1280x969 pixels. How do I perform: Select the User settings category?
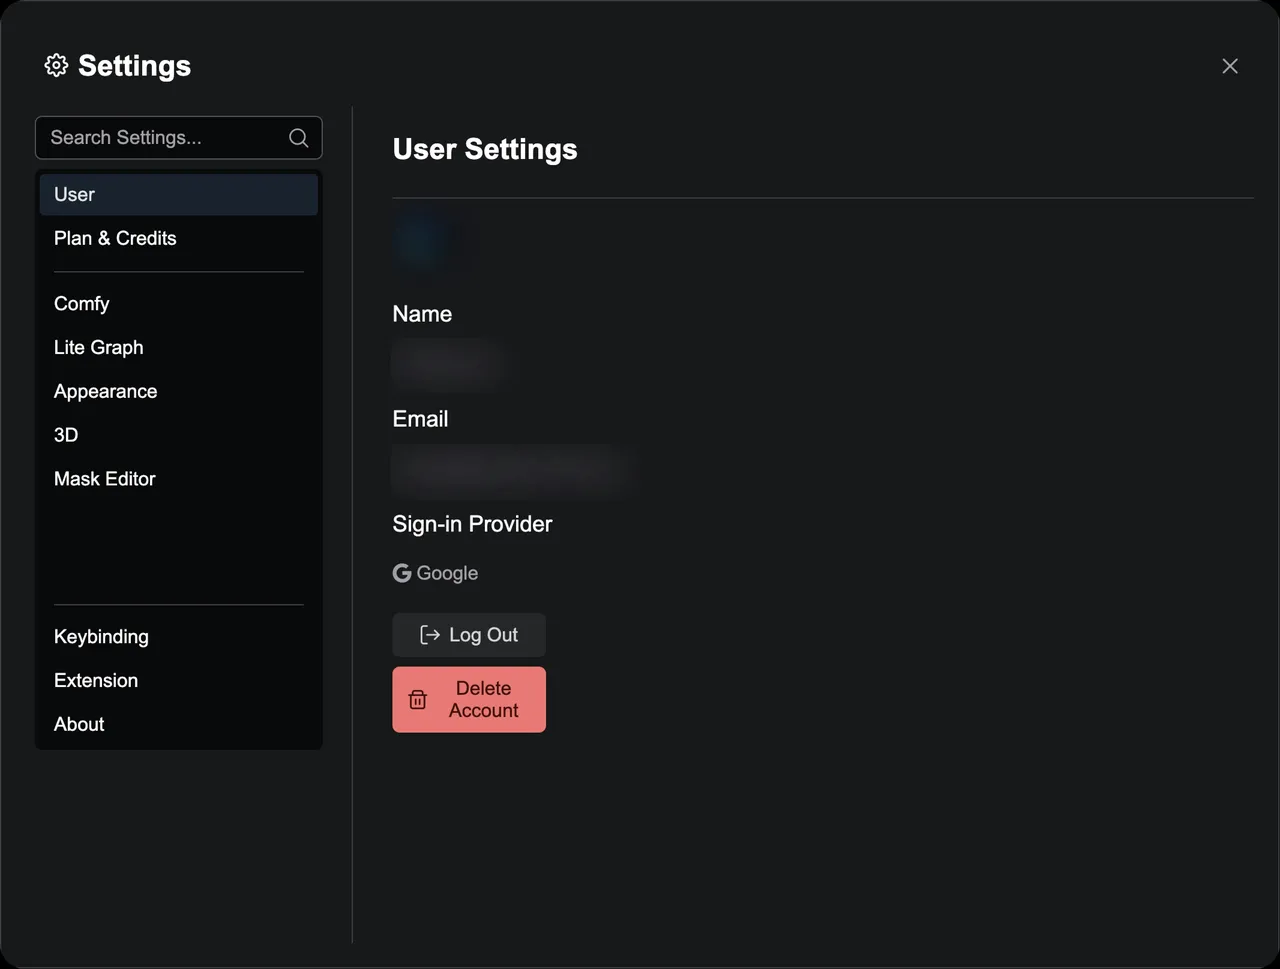pyautogui.click(x=179, y=194)
